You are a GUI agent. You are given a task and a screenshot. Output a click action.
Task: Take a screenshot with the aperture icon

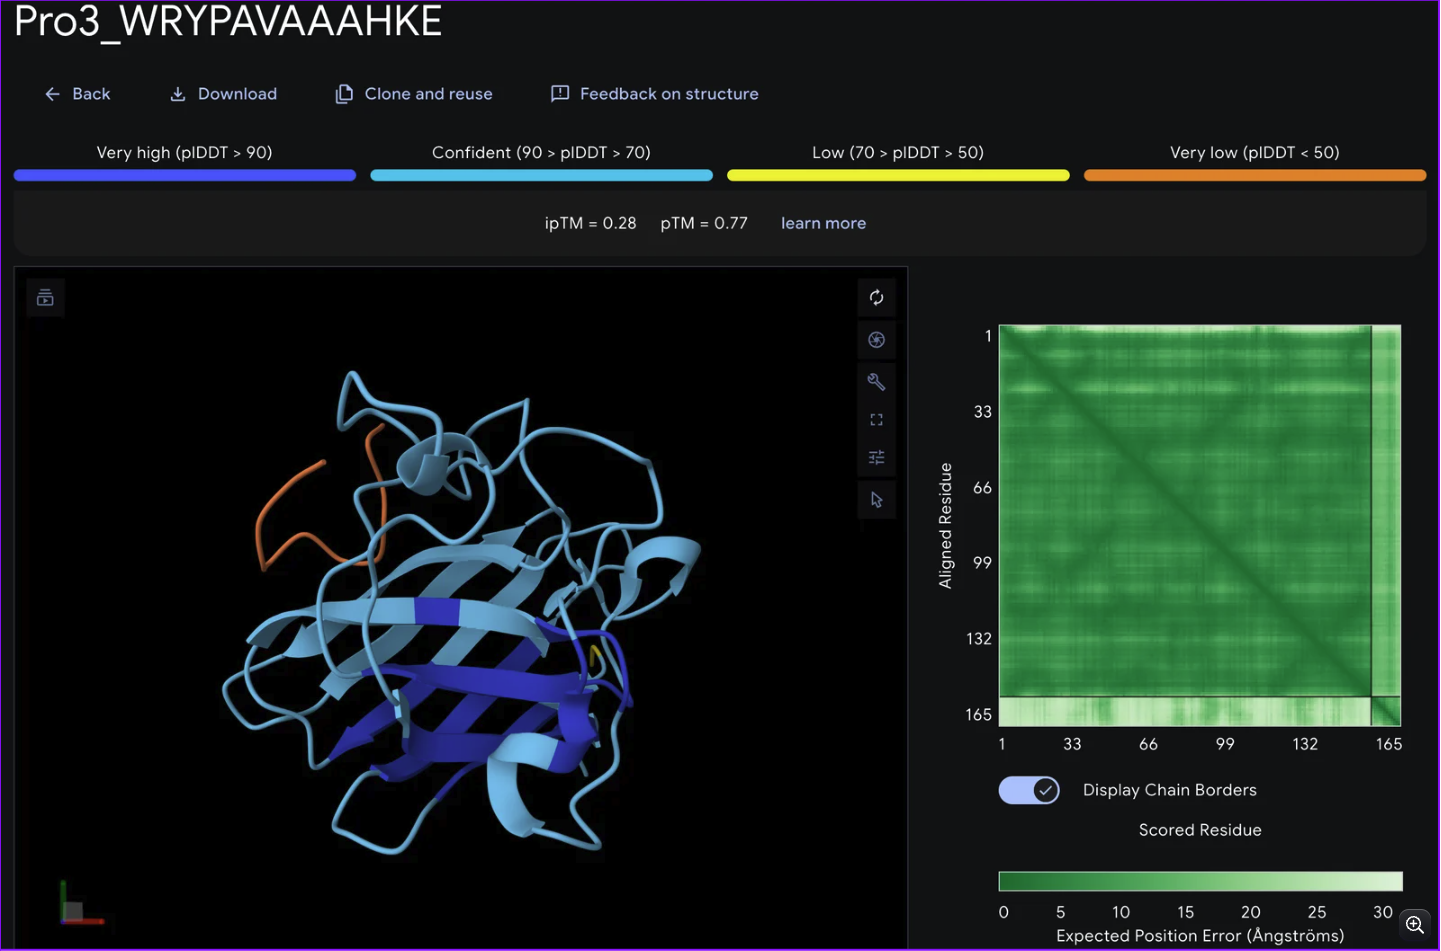876,340
